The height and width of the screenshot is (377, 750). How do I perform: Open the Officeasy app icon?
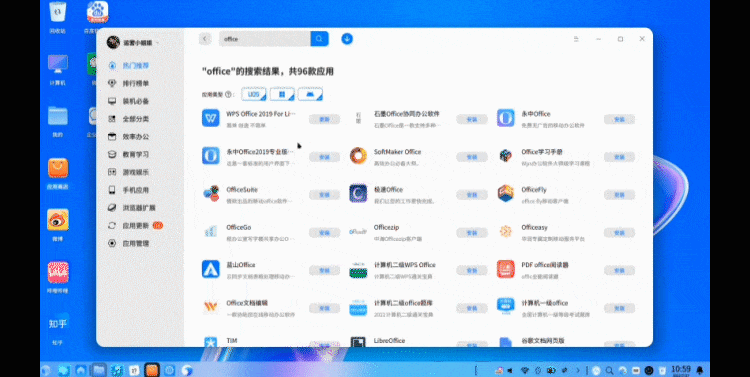point(506,231)
